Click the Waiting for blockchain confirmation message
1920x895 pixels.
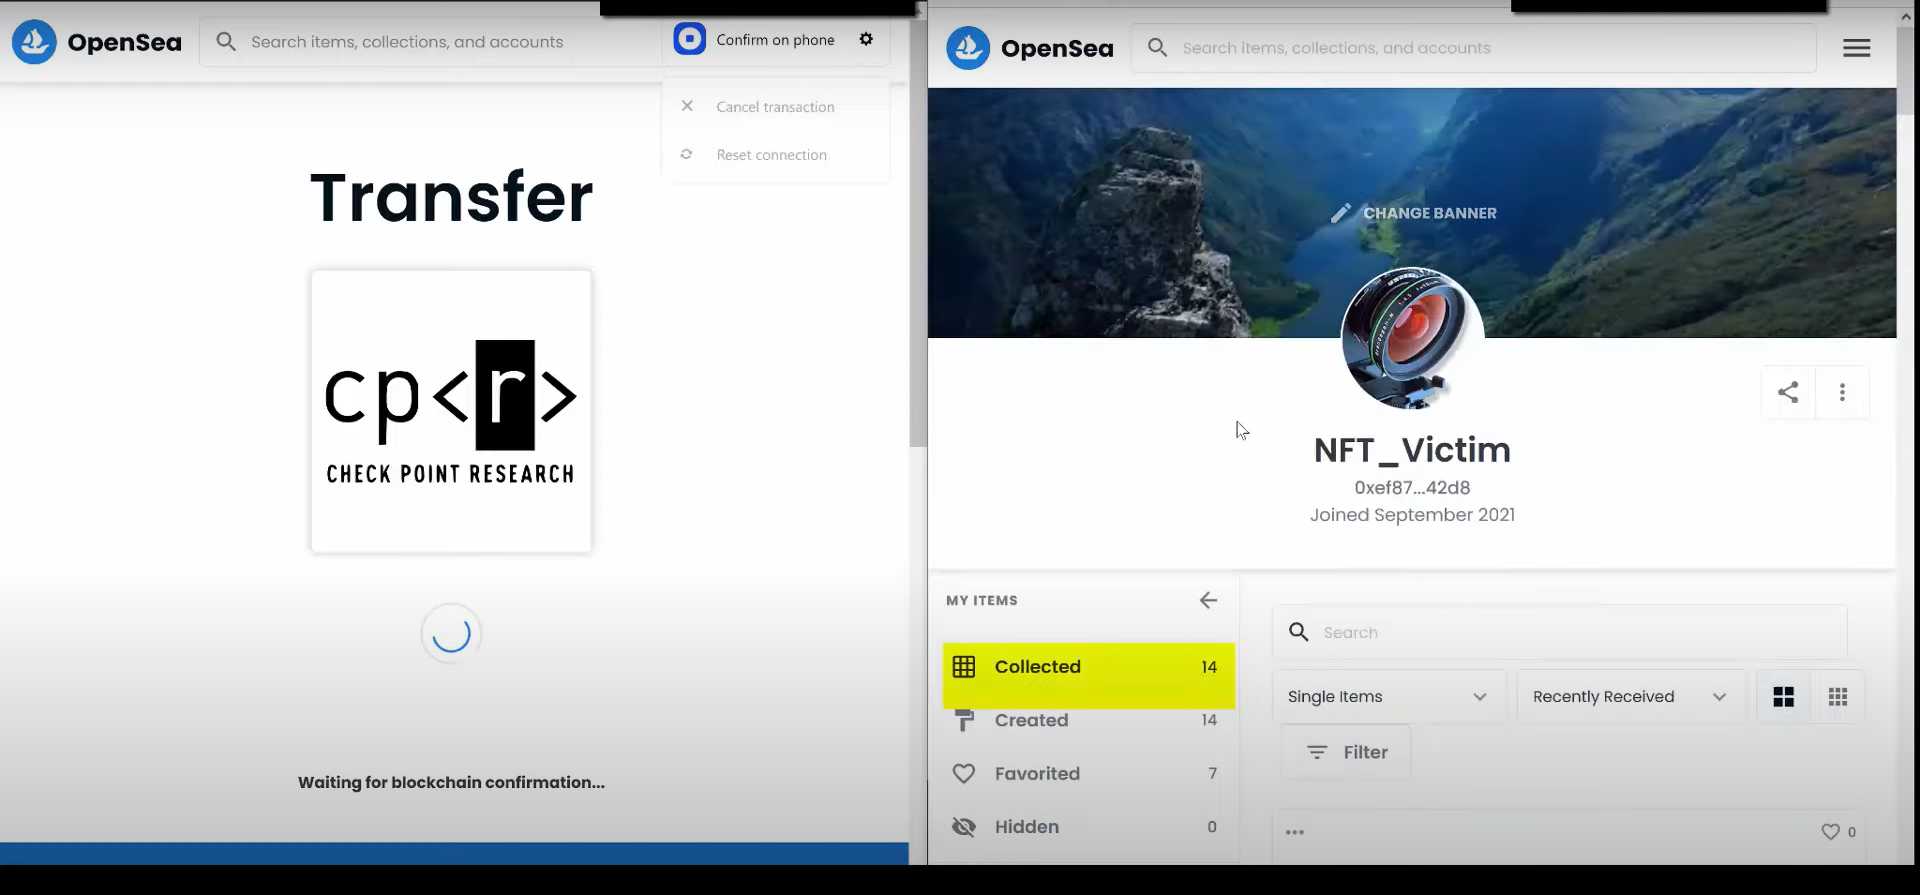click(451, 782)
